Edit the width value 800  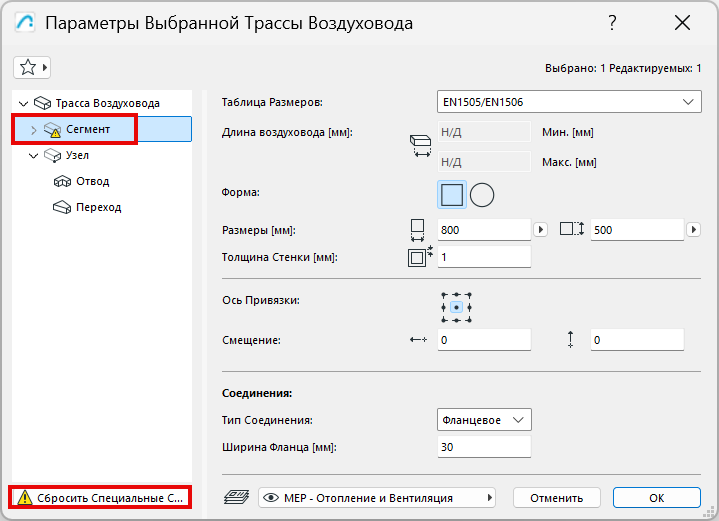point(484,230)
